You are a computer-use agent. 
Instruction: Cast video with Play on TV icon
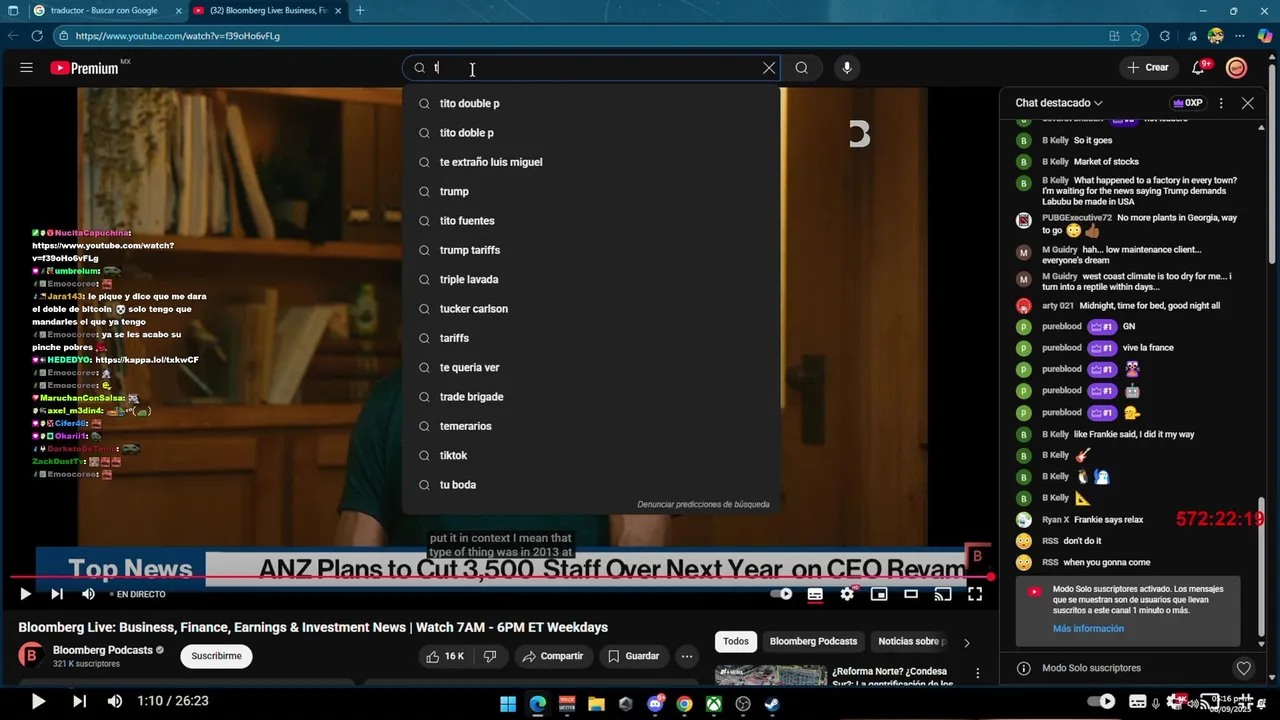coord(943,594)
